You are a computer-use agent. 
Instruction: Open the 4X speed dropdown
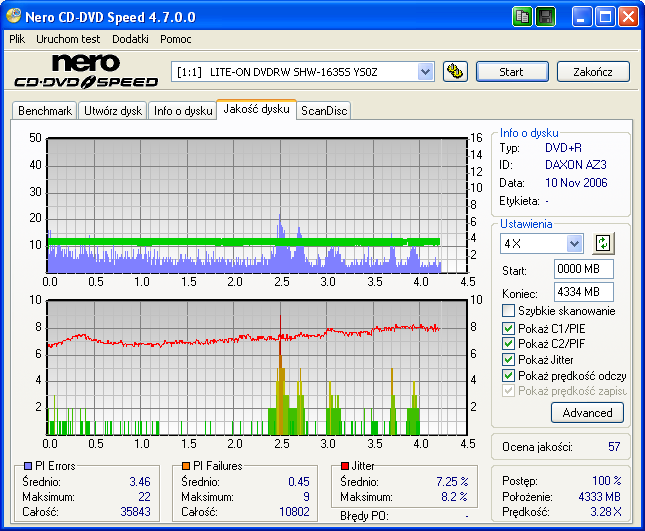click(574, 243)
